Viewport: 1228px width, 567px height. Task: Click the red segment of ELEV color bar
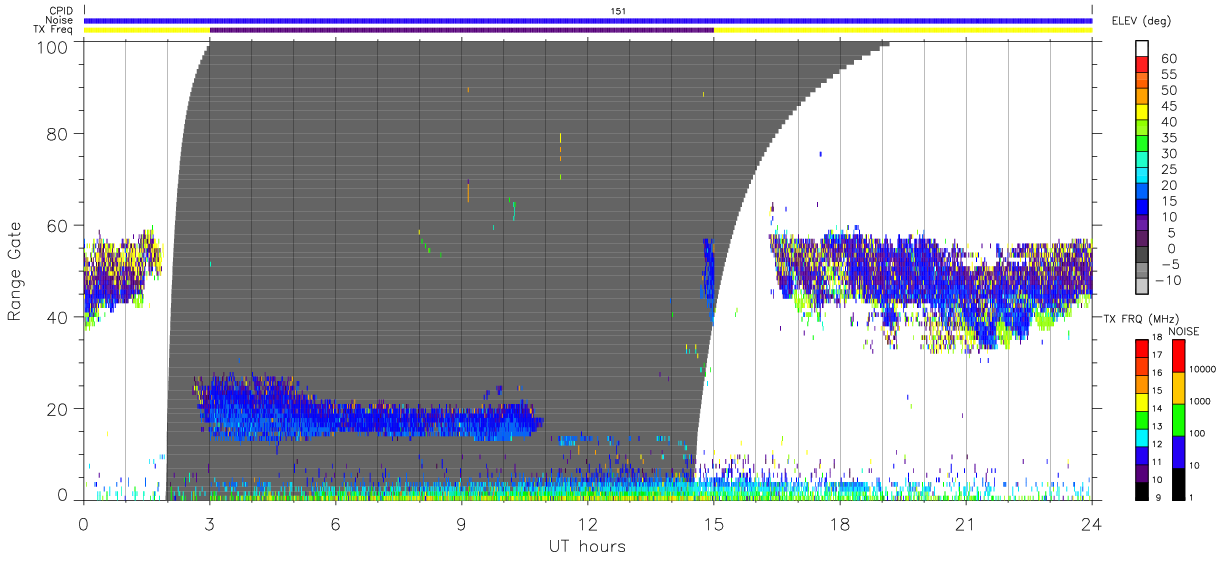pos(1141,65)
